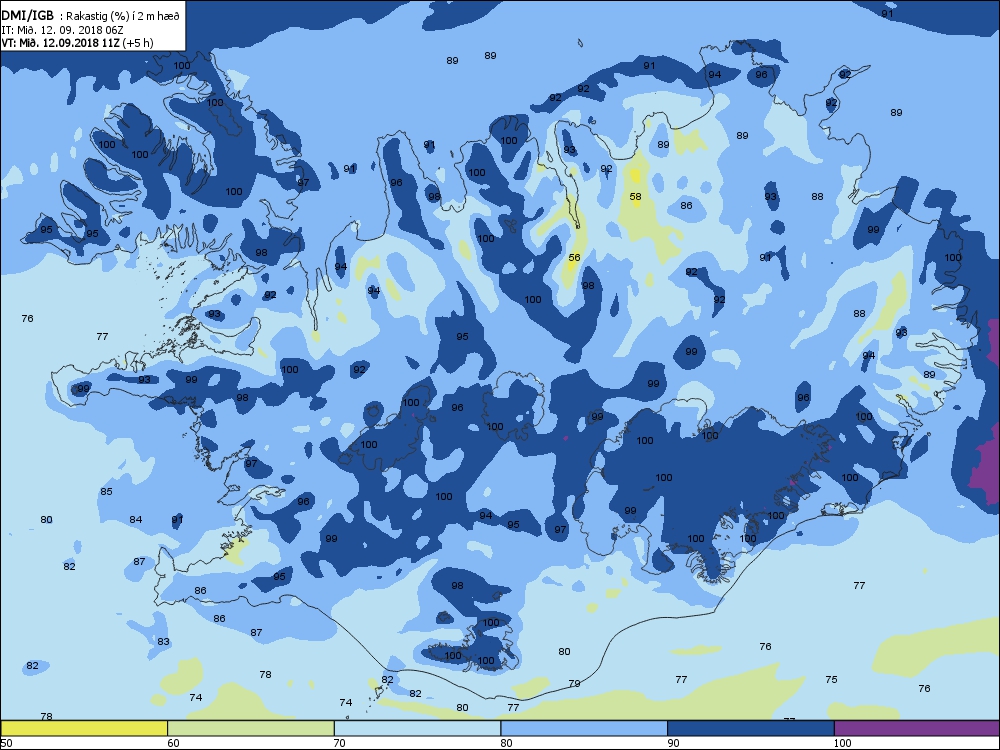The image size is (1000, 750).
Task: Click the humidity value "85" over the sea
Action: [x=107, y=491]
